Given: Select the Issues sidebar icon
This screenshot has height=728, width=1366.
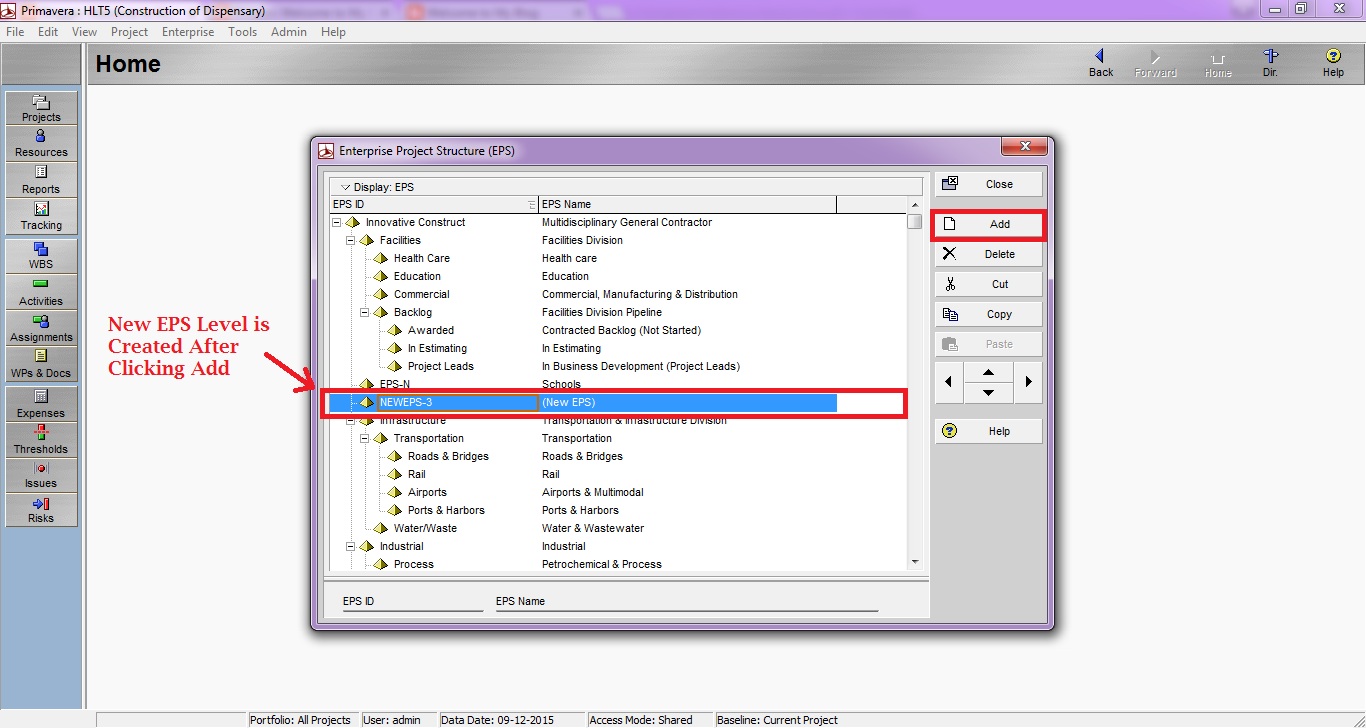Looking at the screenshot, I should pos(41,475).
